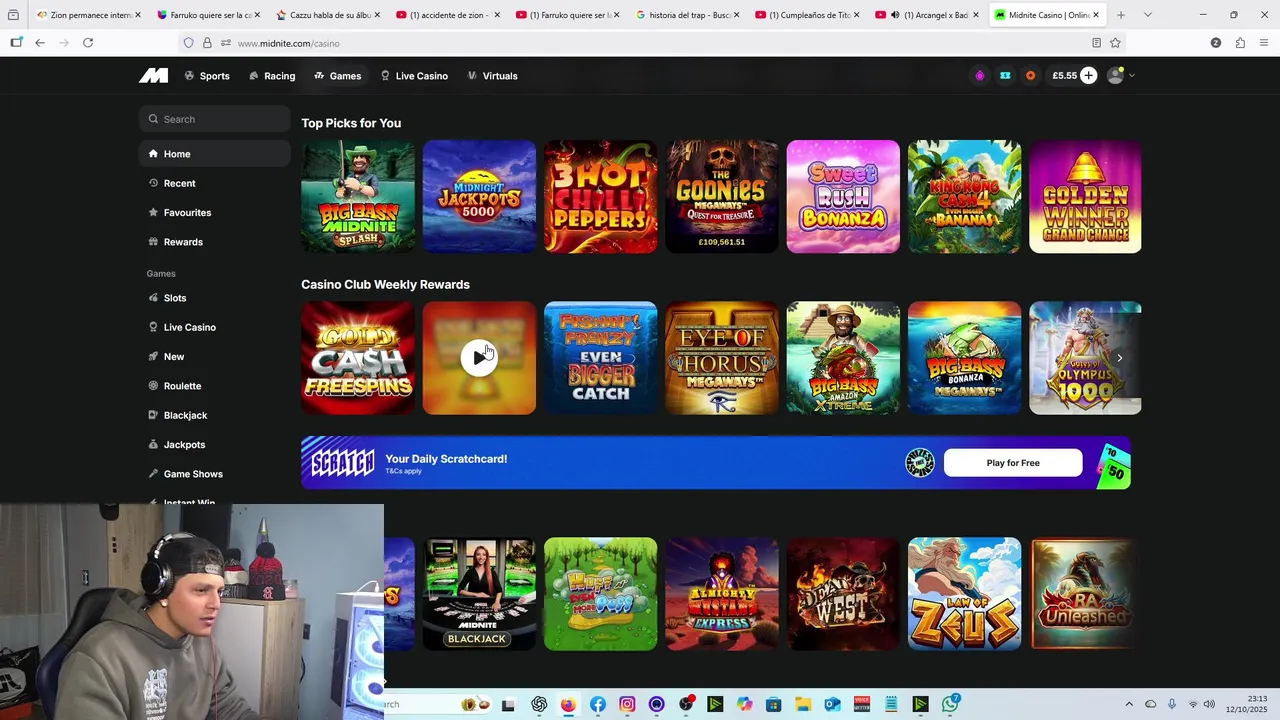1280x720 pixels.
Task: Reload the page in the browser
Action: coord(88,43)
